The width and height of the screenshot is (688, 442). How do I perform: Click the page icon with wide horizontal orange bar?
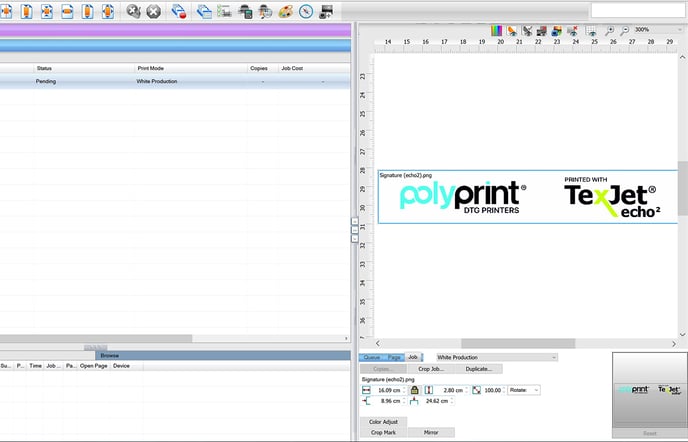click(x=67, y=12)
